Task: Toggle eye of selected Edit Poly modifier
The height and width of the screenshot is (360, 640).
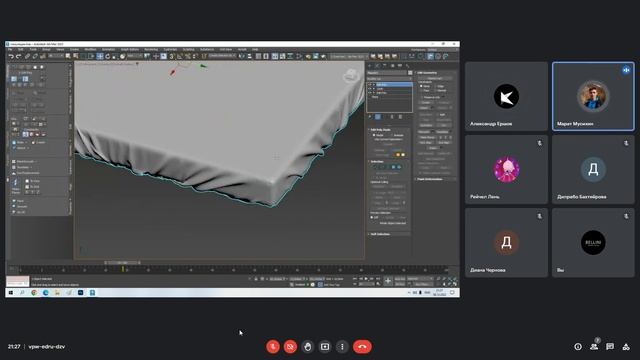Action: click(x=369, y=84)
